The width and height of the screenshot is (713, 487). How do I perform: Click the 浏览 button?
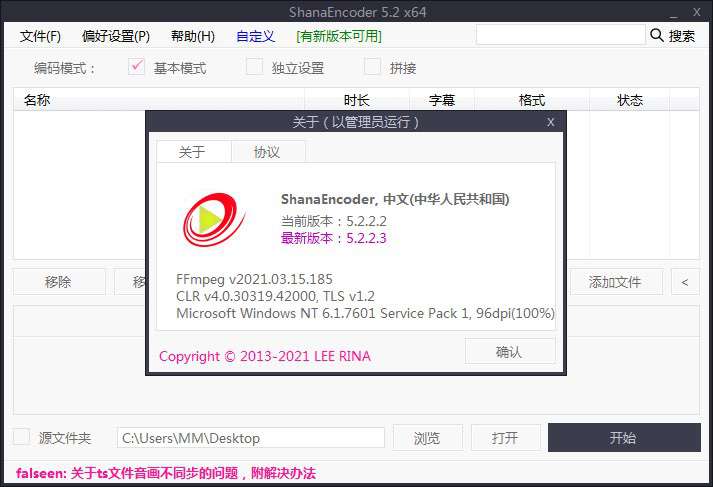pos(427,438)
